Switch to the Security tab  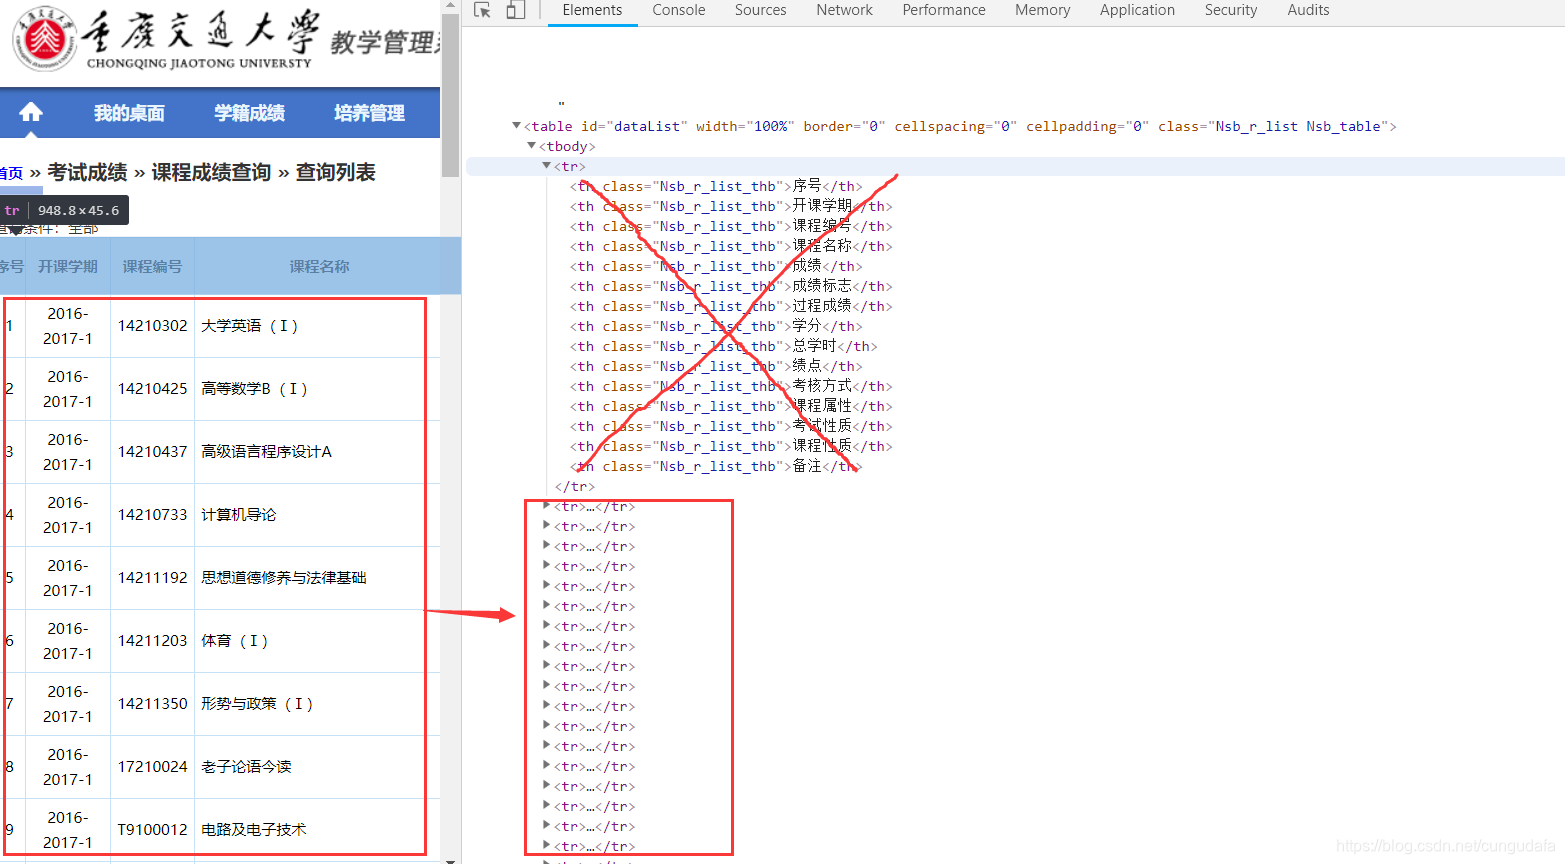pos(1231,10)
